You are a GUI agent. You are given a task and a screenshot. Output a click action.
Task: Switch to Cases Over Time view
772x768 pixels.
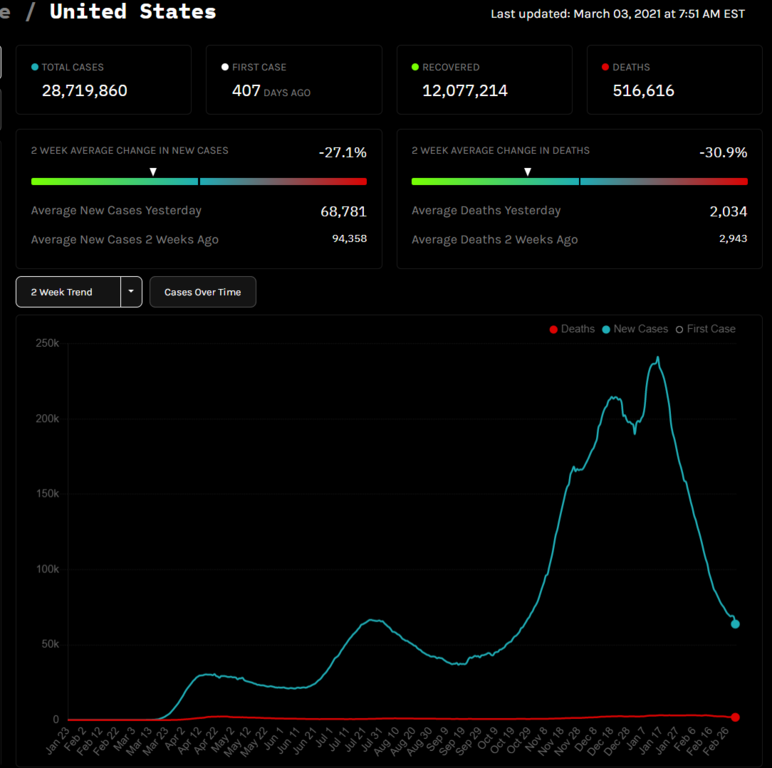[202, 292]
